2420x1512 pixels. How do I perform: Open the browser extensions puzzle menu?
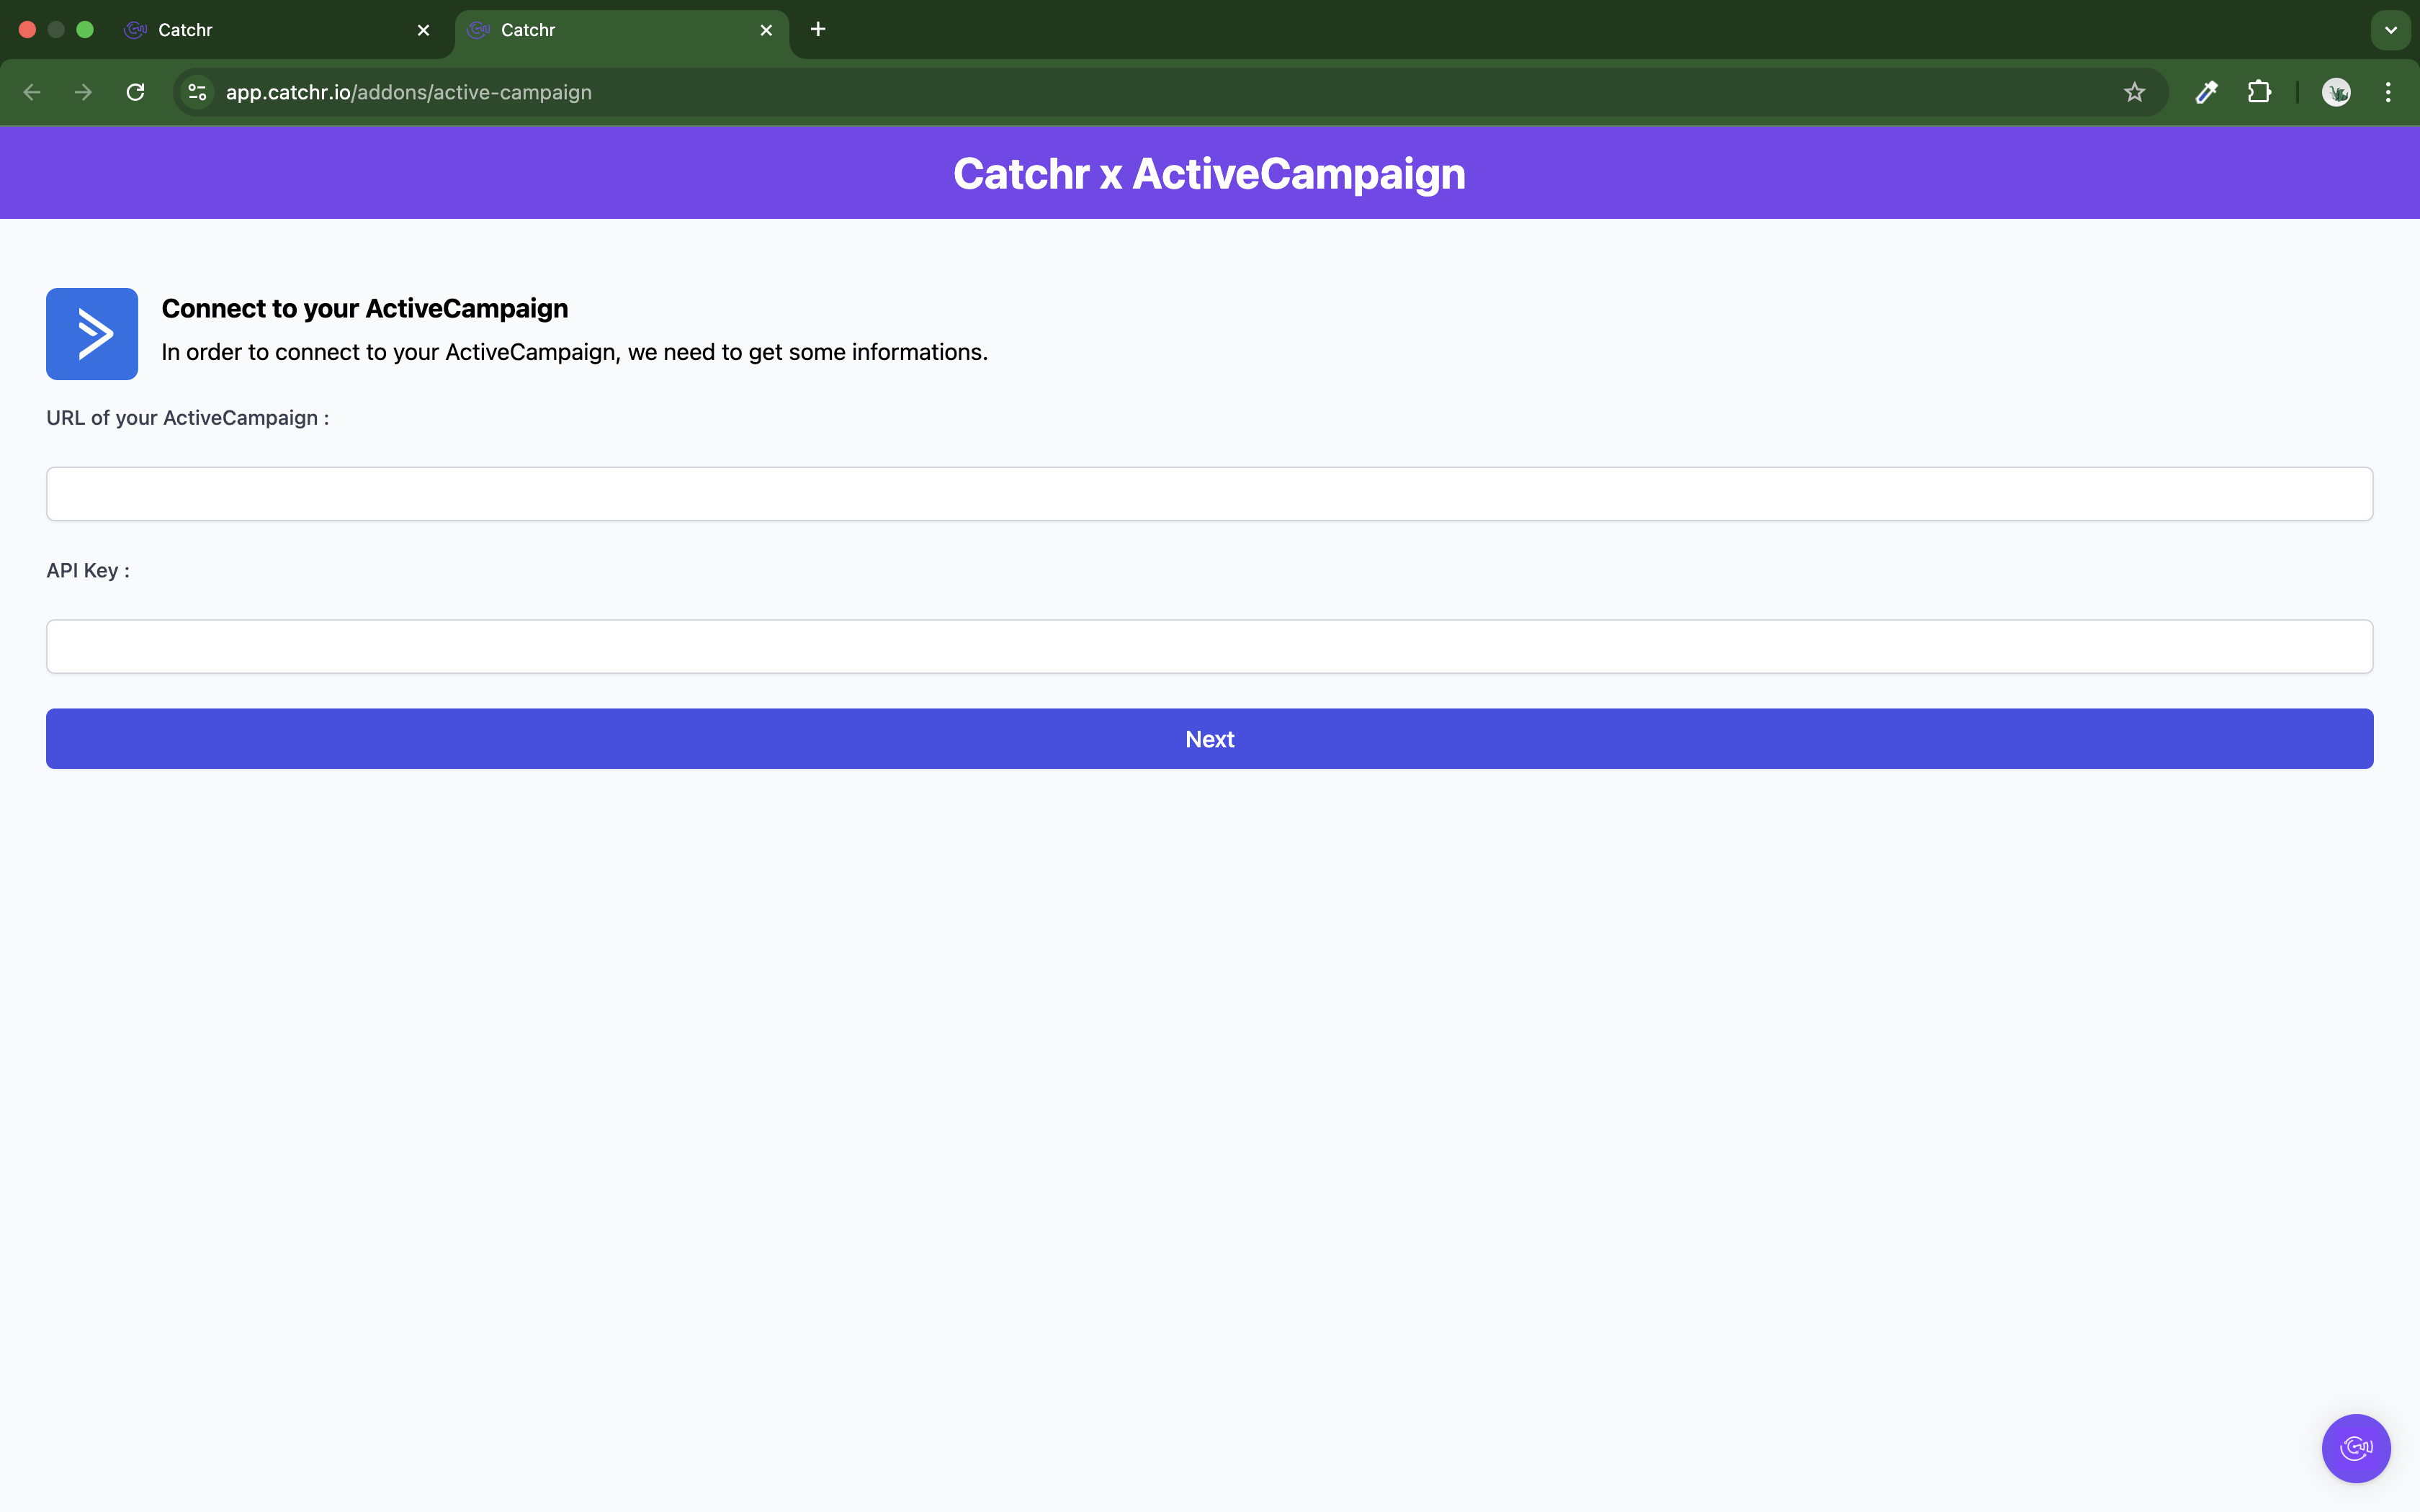[2259, 92]
